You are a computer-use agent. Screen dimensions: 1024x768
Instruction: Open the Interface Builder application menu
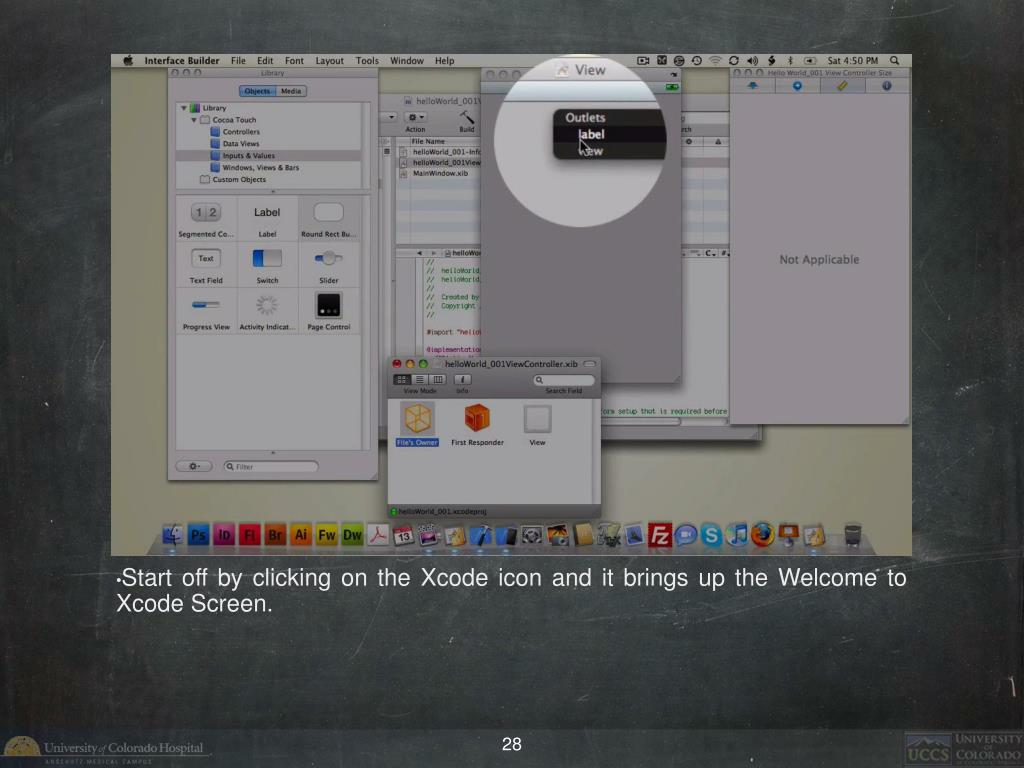(182, 61)
